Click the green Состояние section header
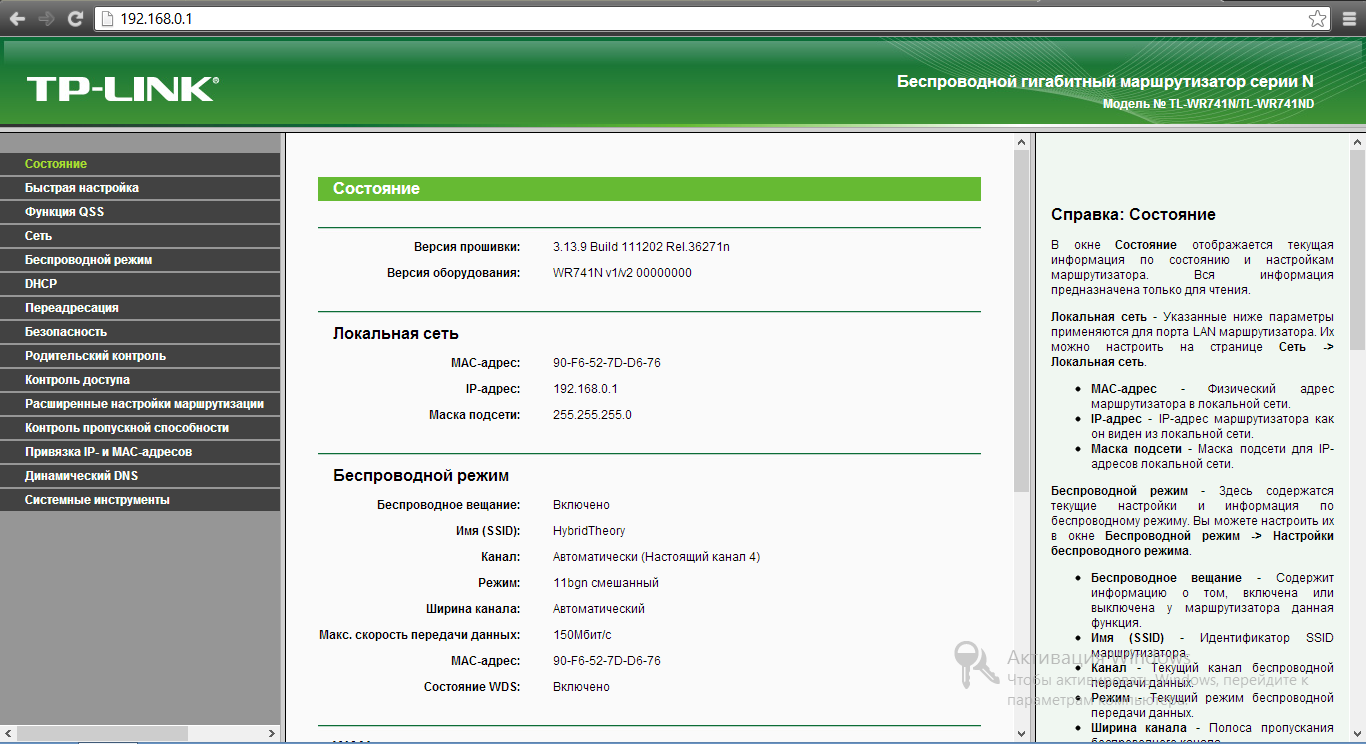This screenshot has width=1366, height=746. (x=649, y=189)
